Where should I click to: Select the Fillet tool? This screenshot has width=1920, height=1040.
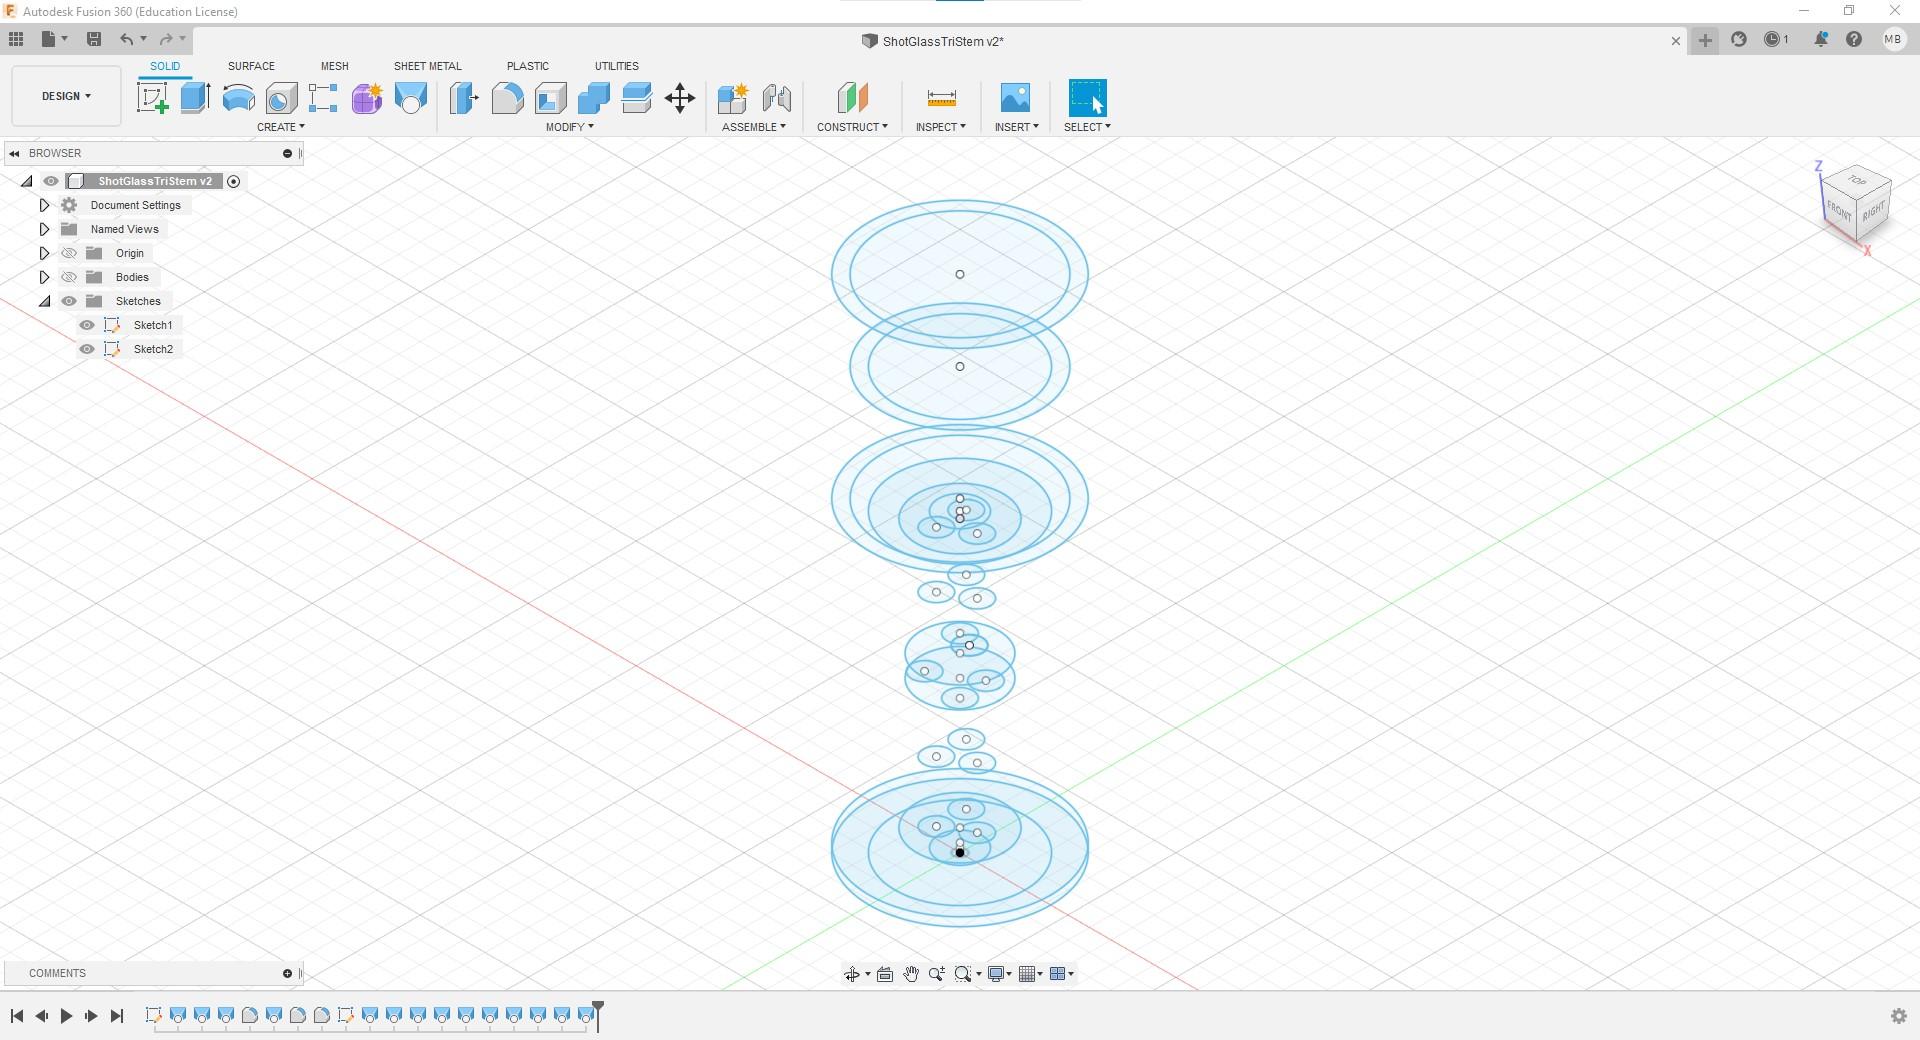[507, 98]
